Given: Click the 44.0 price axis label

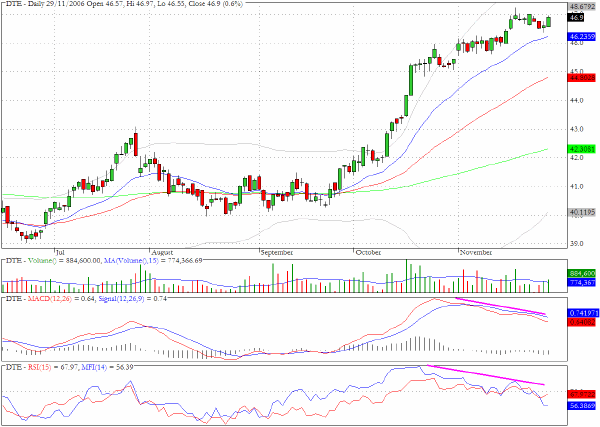Looking at the screenshot, I should [x=577, y=100].
